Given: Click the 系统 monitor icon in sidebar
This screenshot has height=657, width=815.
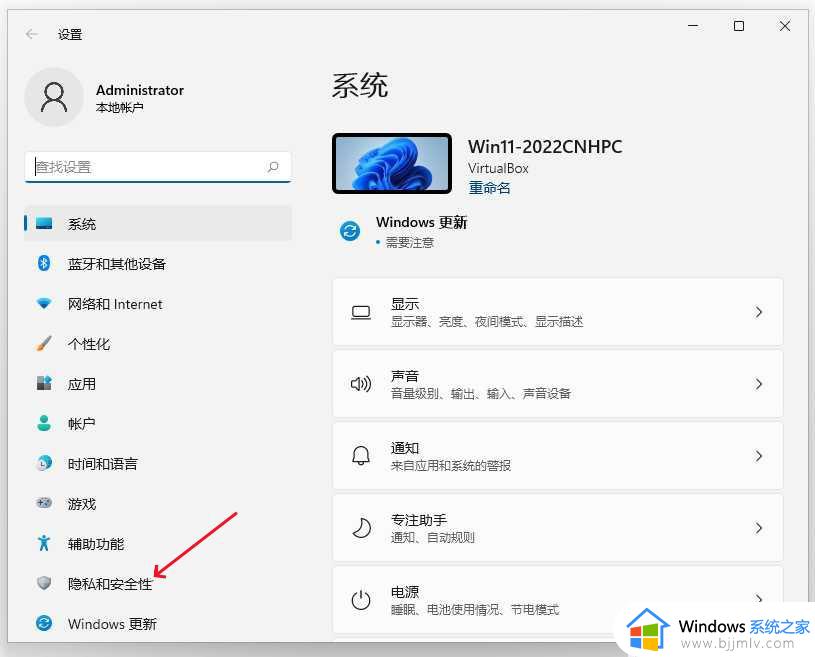Looking at the screenshot, I should point(44,224).
